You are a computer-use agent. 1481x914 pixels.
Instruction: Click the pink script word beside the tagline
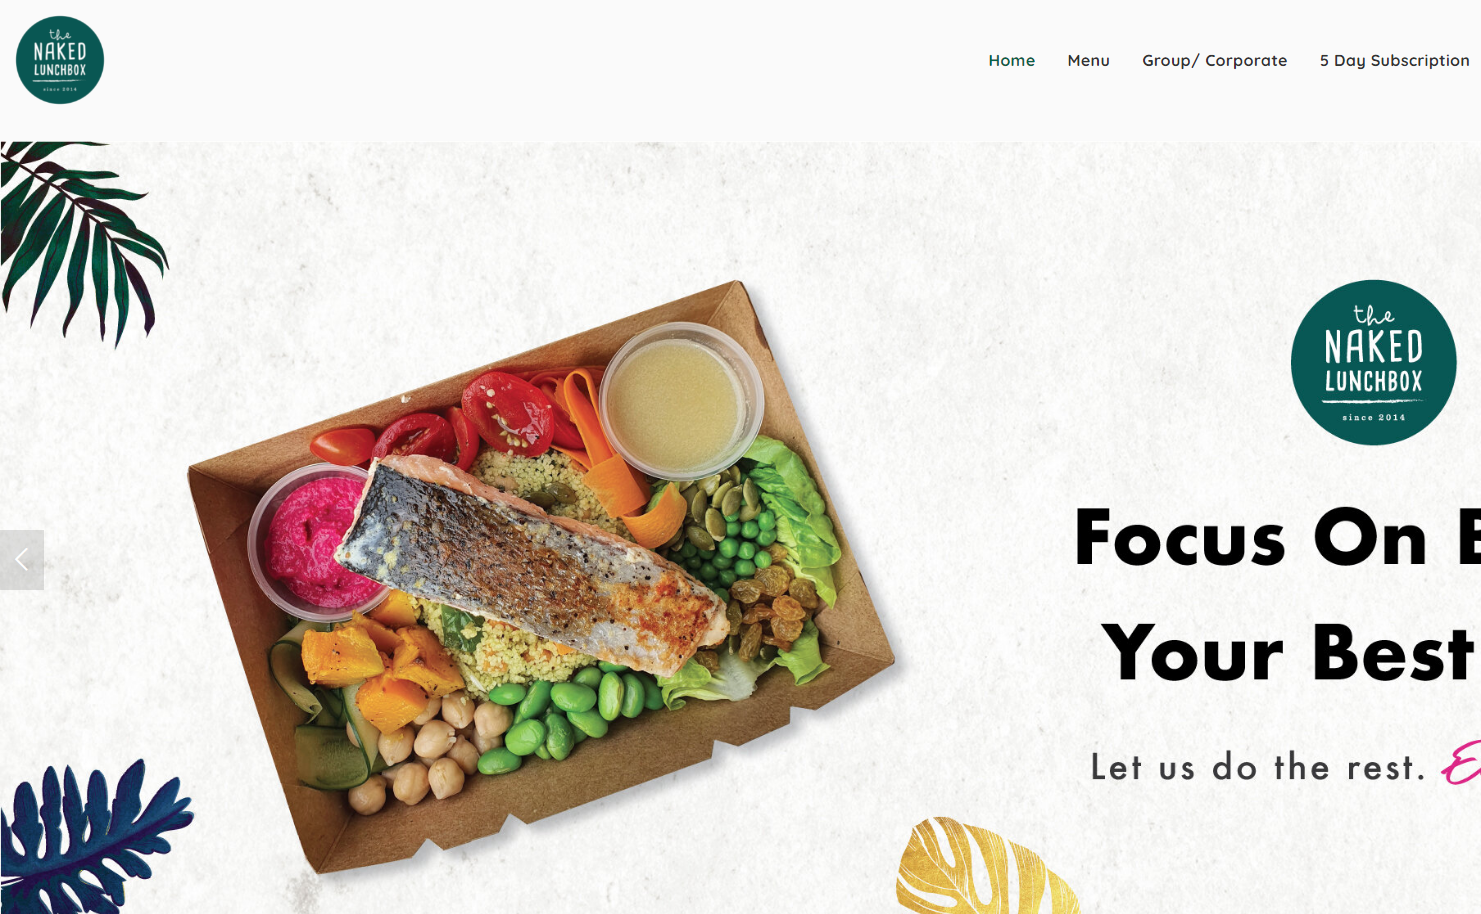pyautogui.click(x=1461, y=764)
